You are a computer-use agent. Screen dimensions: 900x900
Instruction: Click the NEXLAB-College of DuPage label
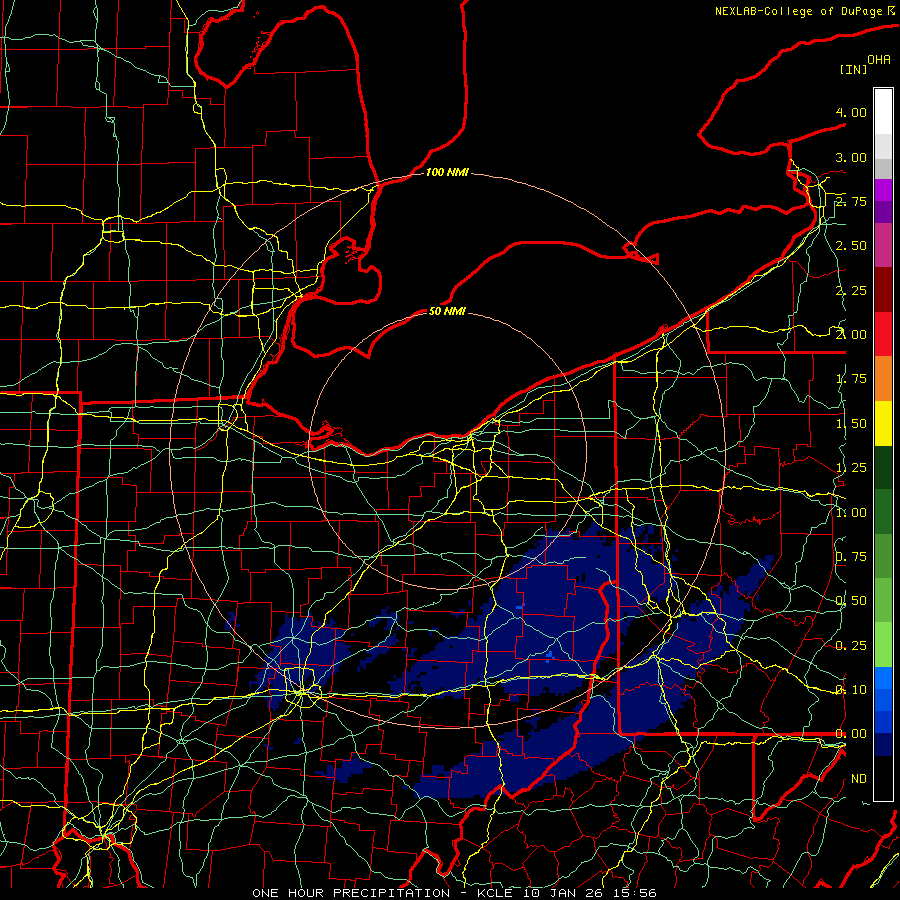[x=800, y=11]
